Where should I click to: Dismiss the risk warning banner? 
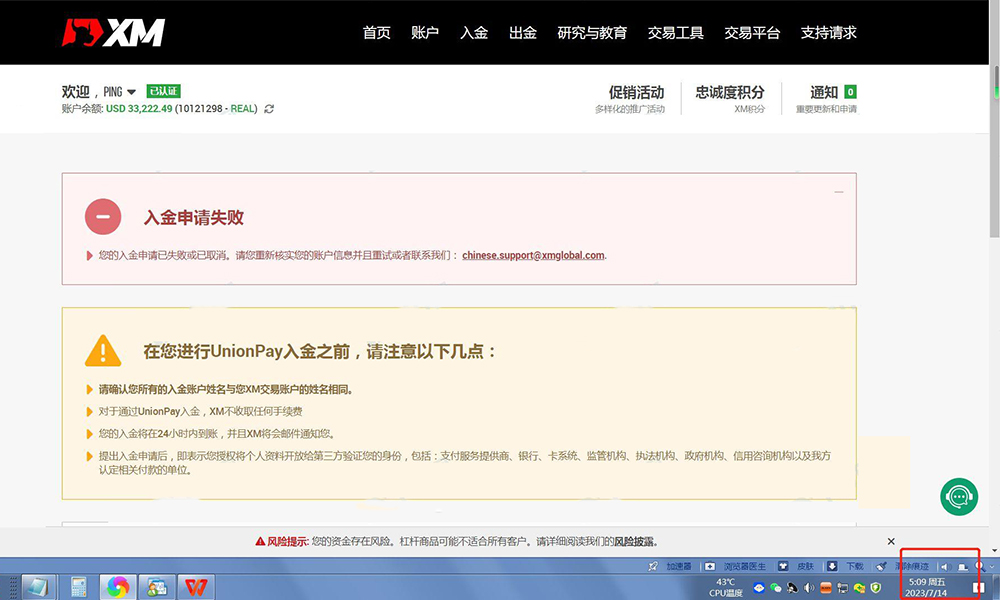tap(891, 541)
